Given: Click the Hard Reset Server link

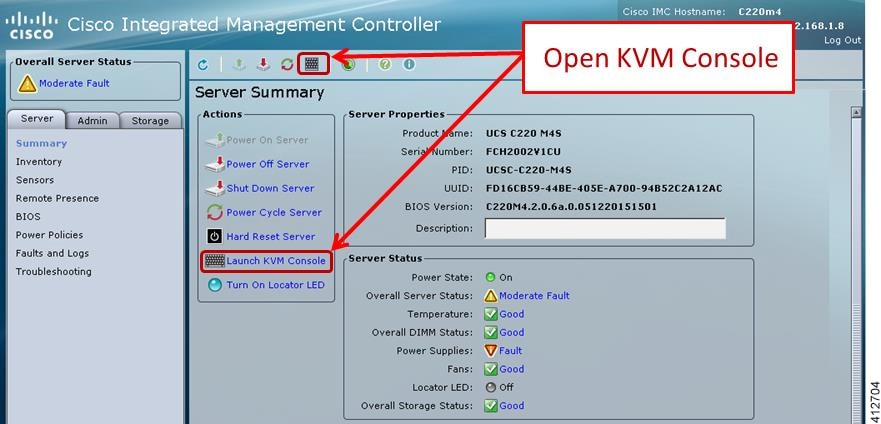Looking at the screenshot, I should tap(271, 237).
